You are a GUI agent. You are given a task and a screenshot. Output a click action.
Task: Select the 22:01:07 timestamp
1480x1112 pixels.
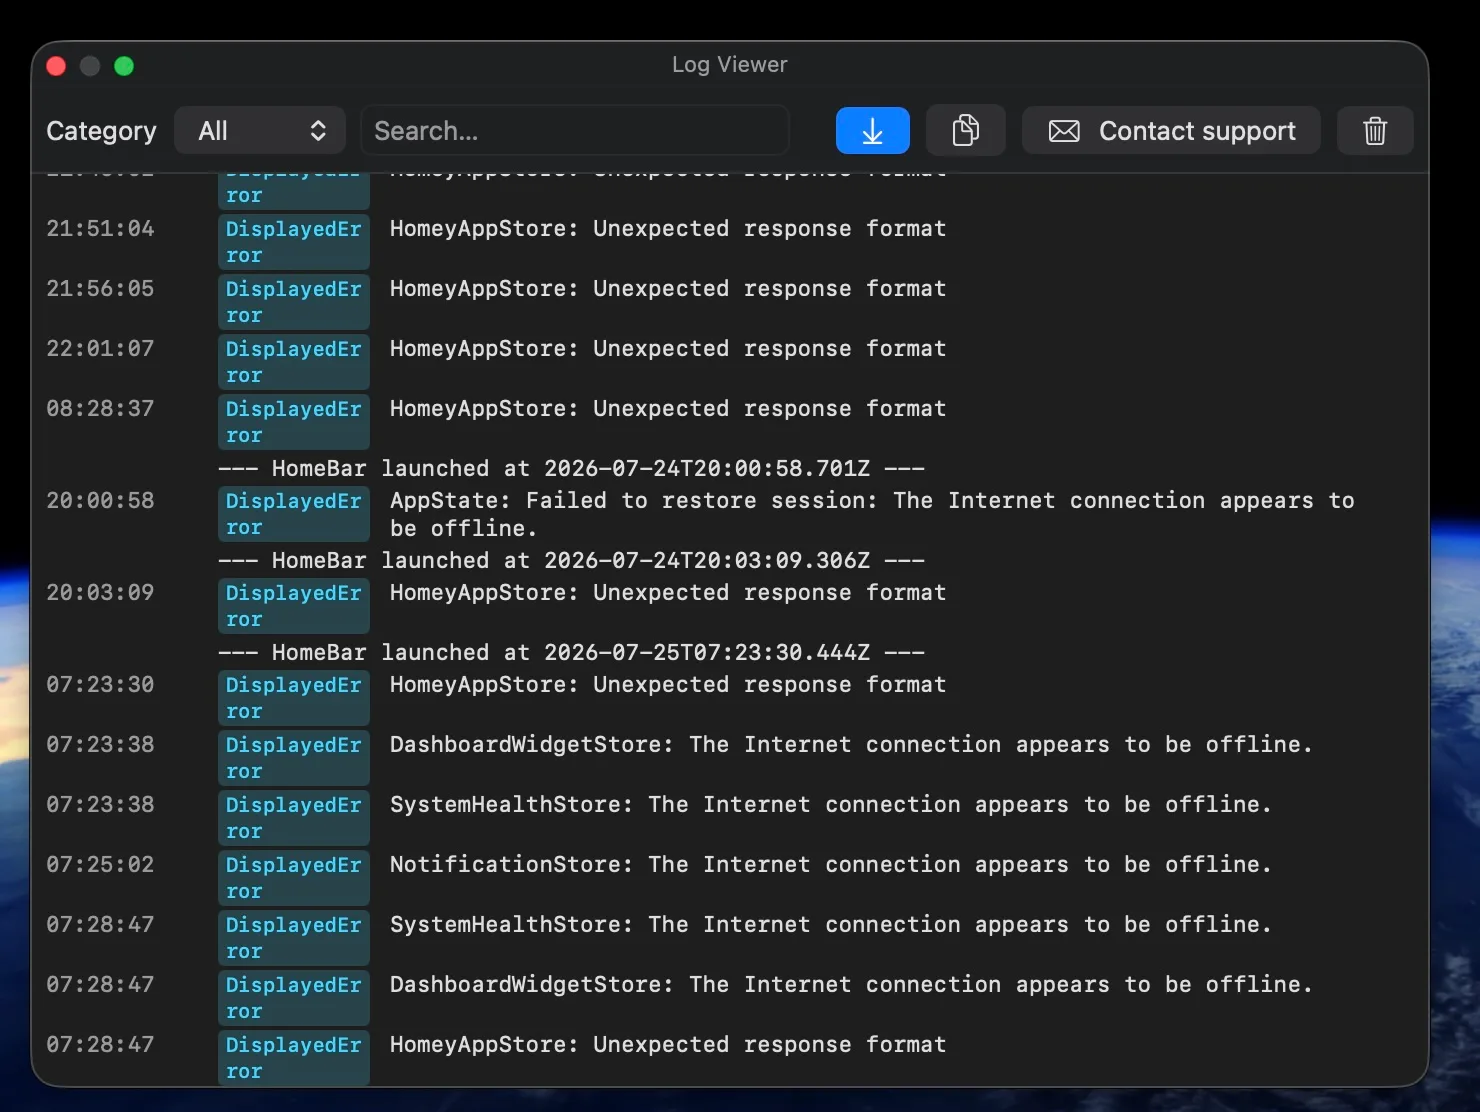pos(100,349)
